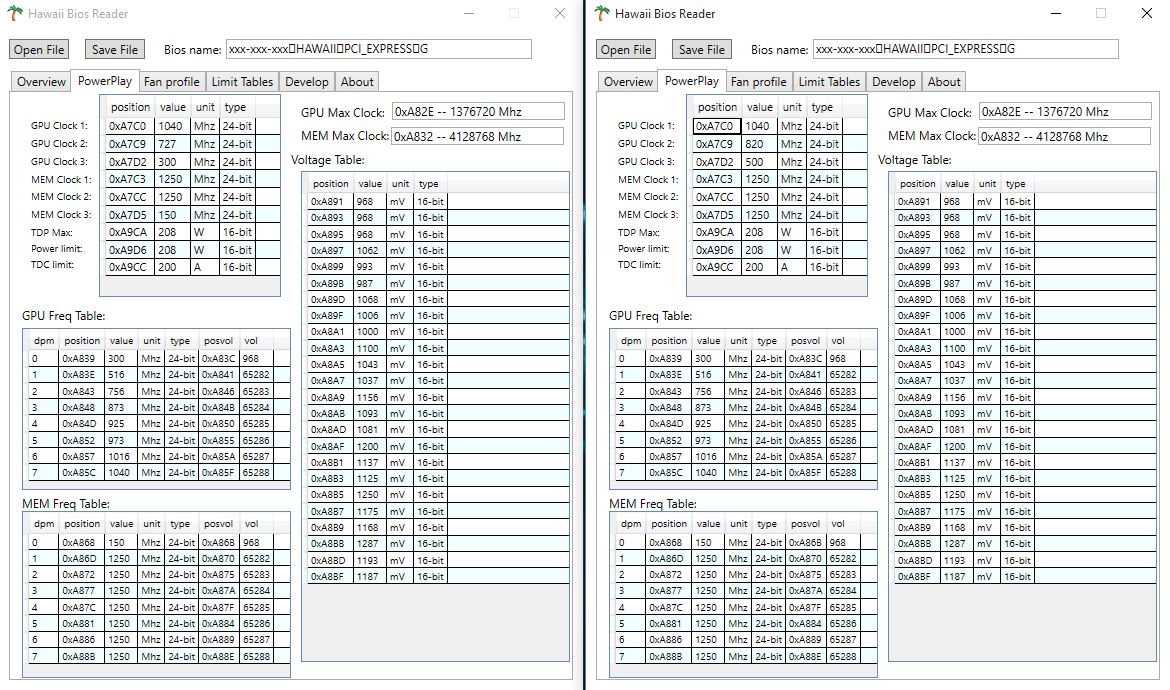Select the Develop tab in left window
Viewport: 1170px width, 690px height.
pos(306,82)
